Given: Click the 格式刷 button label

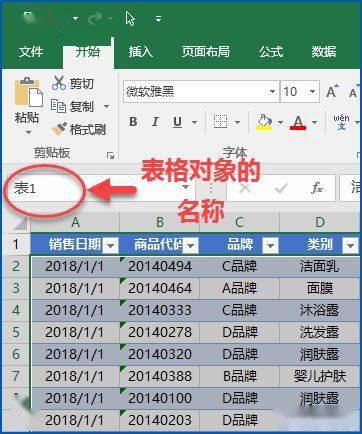Looking at the screenshot, I should [88, 129].
